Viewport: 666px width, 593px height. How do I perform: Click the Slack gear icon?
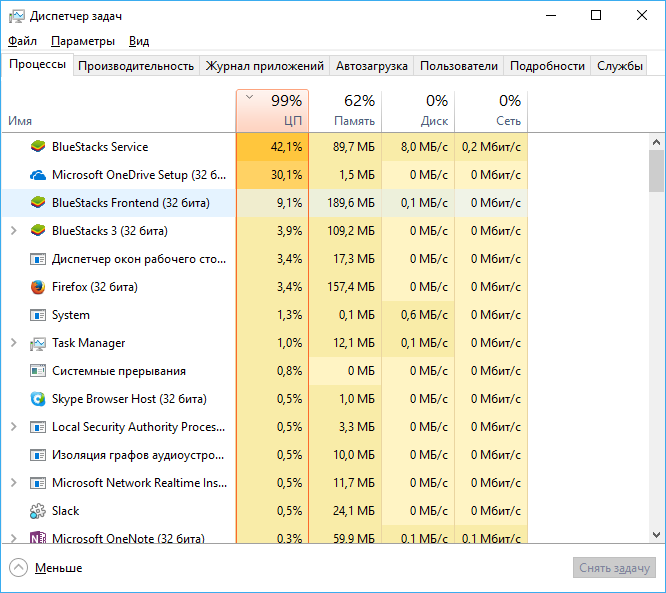point(38,511)
